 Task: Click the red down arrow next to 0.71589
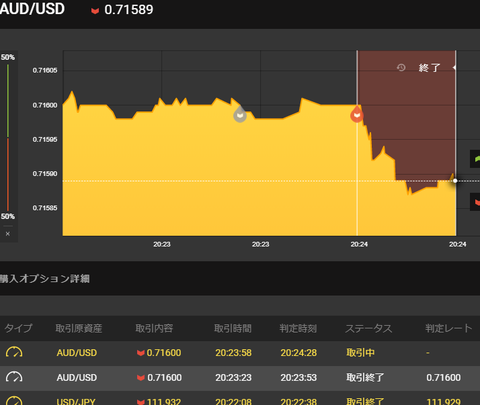(x=95, y=11)
